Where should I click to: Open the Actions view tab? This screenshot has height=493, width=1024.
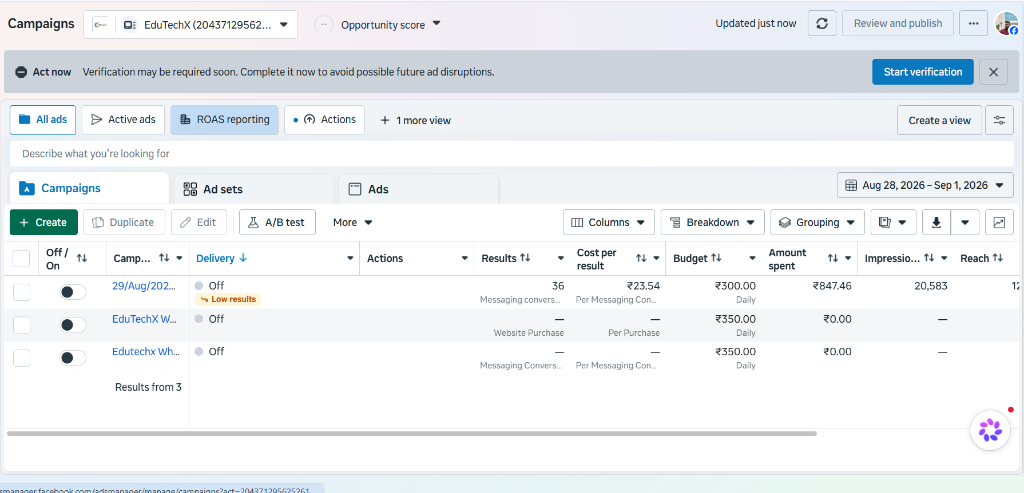325,119
